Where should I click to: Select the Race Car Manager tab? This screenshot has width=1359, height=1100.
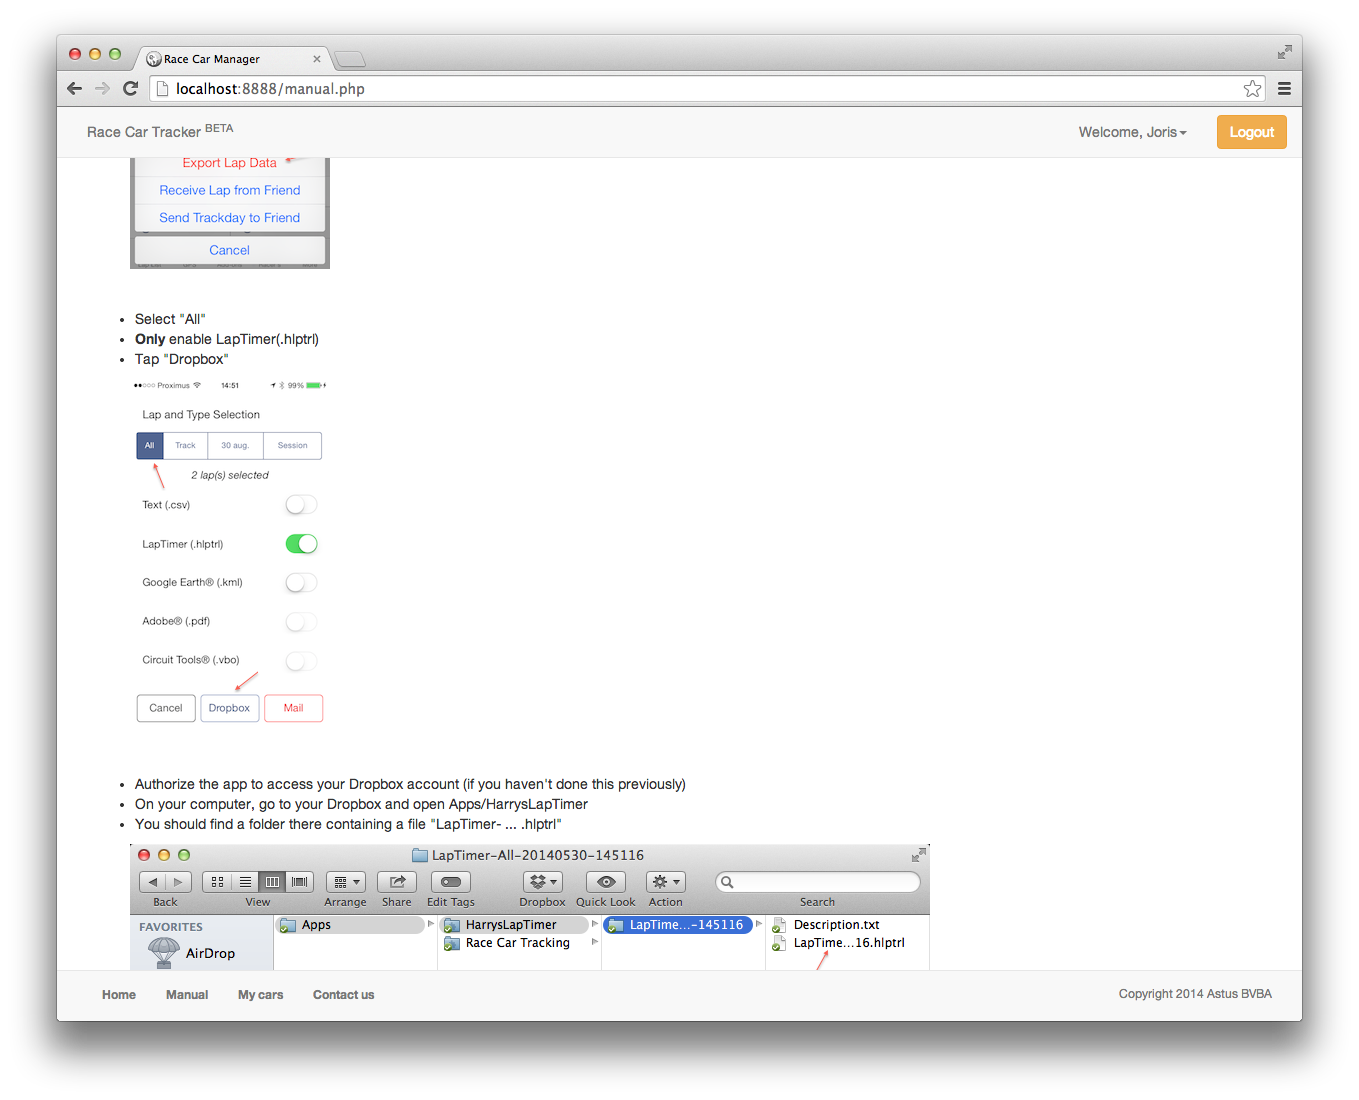point(230,59)
